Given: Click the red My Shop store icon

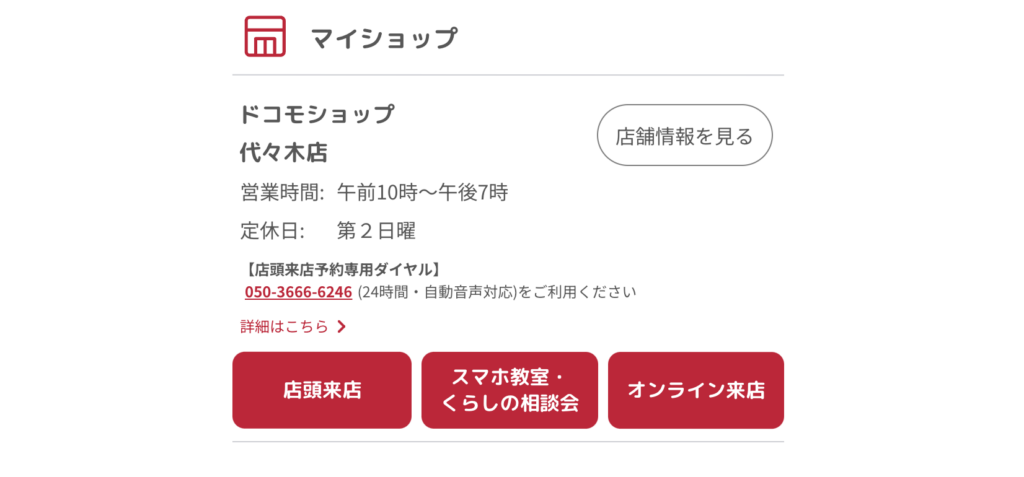Looking at the screenshot, I should (x=265, y=37).
